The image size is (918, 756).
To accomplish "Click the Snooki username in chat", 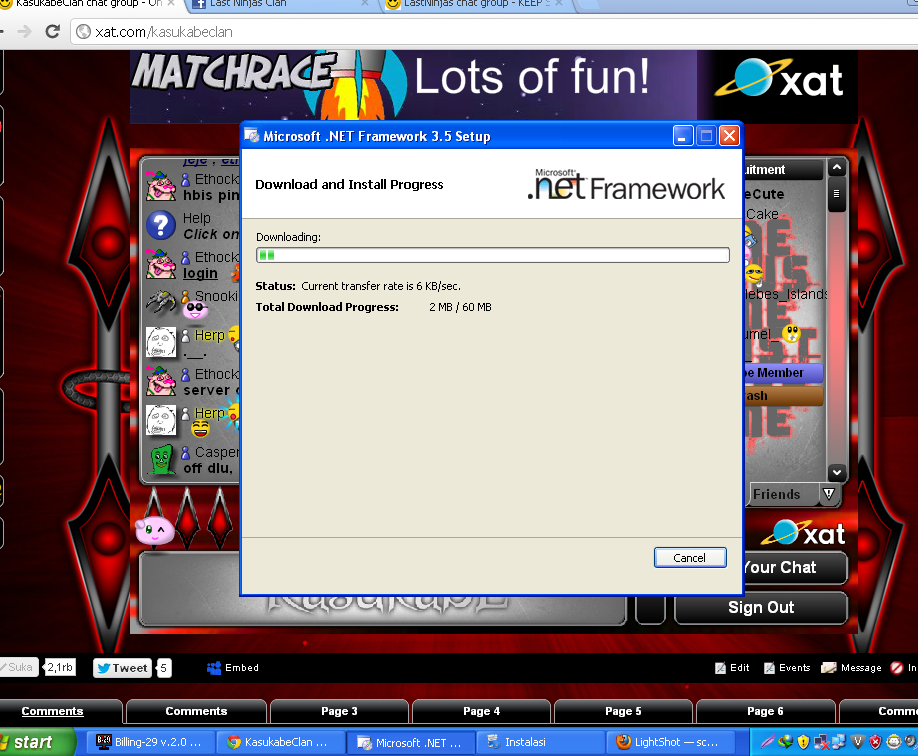I will point(216,296).
